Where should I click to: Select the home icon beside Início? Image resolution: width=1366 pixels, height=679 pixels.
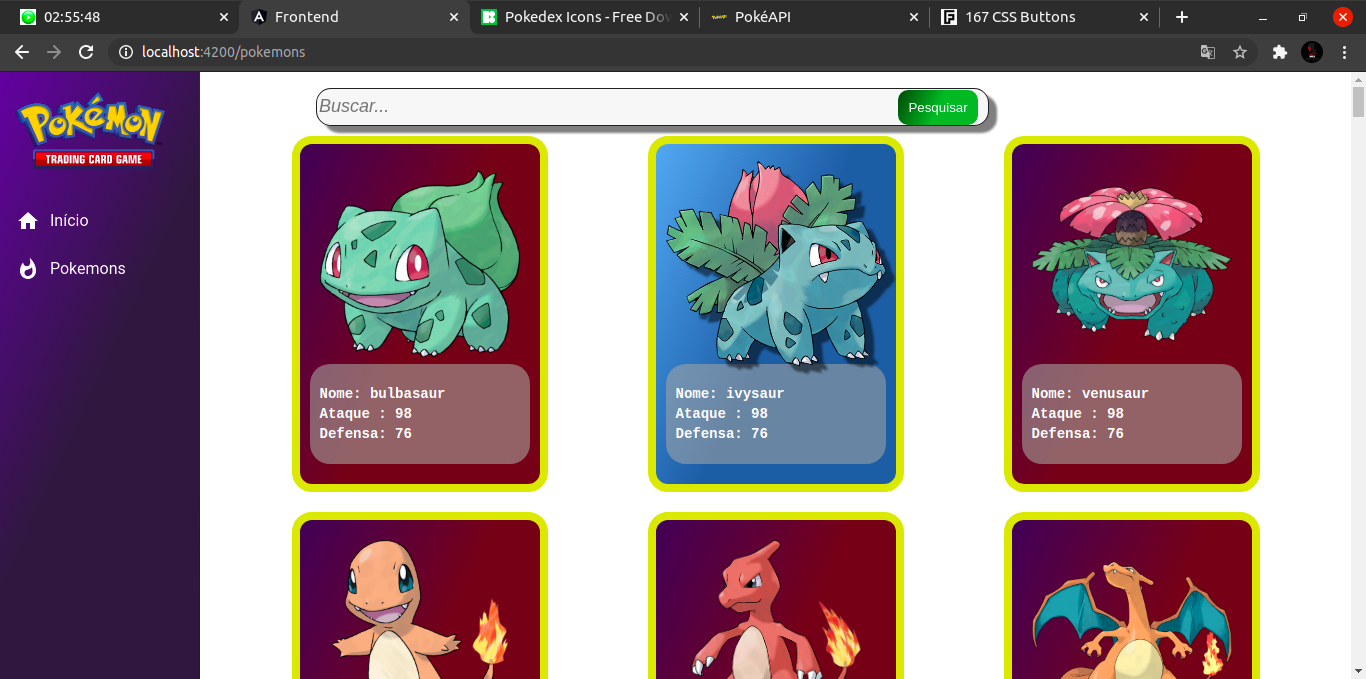pyautogui.click(x=27, y=220)
